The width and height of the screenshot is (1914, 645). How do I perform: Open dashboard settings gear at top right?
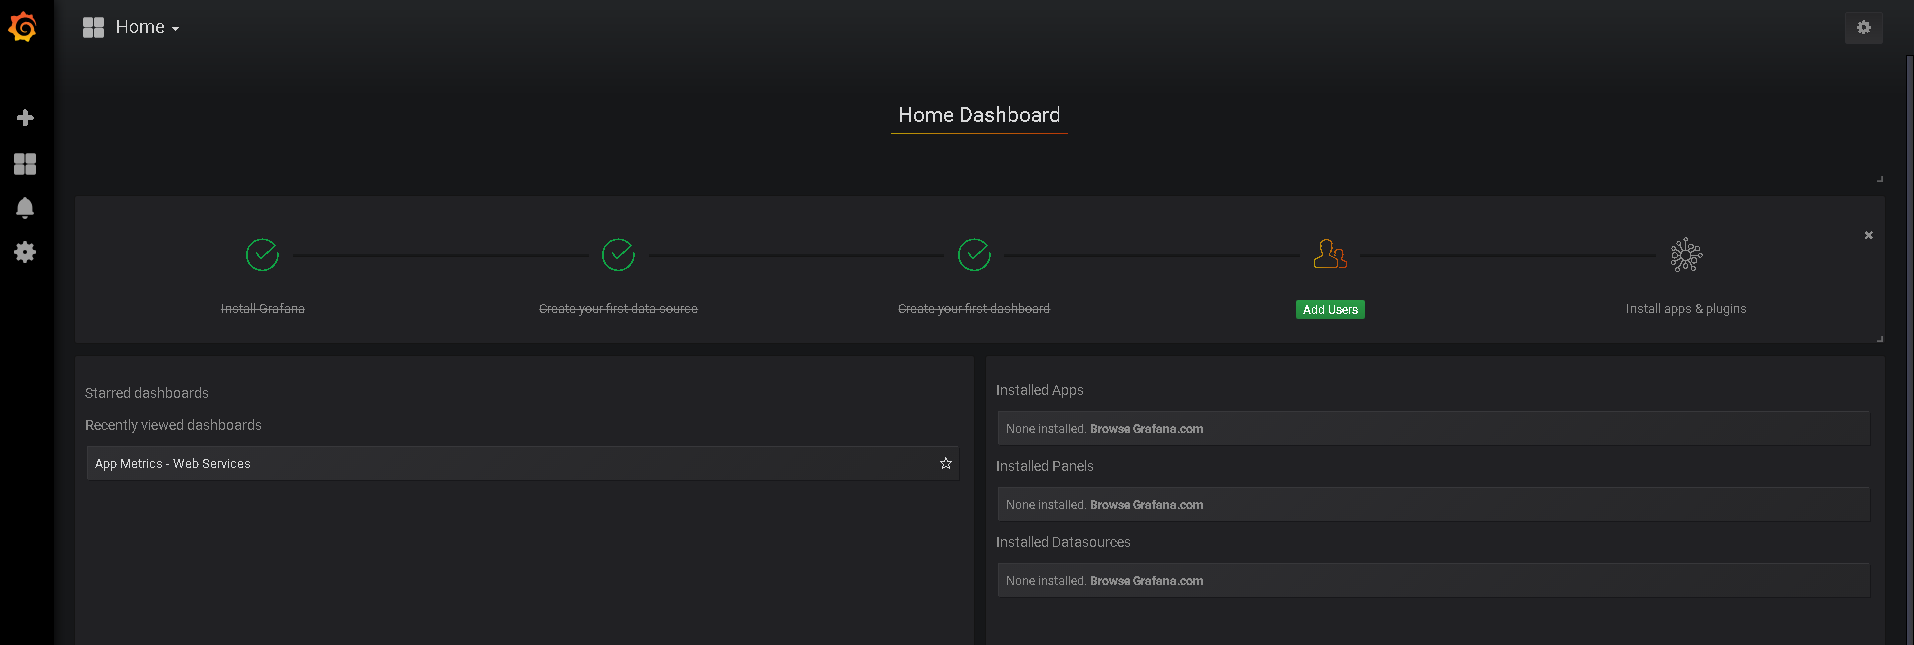pos(1863,28)
